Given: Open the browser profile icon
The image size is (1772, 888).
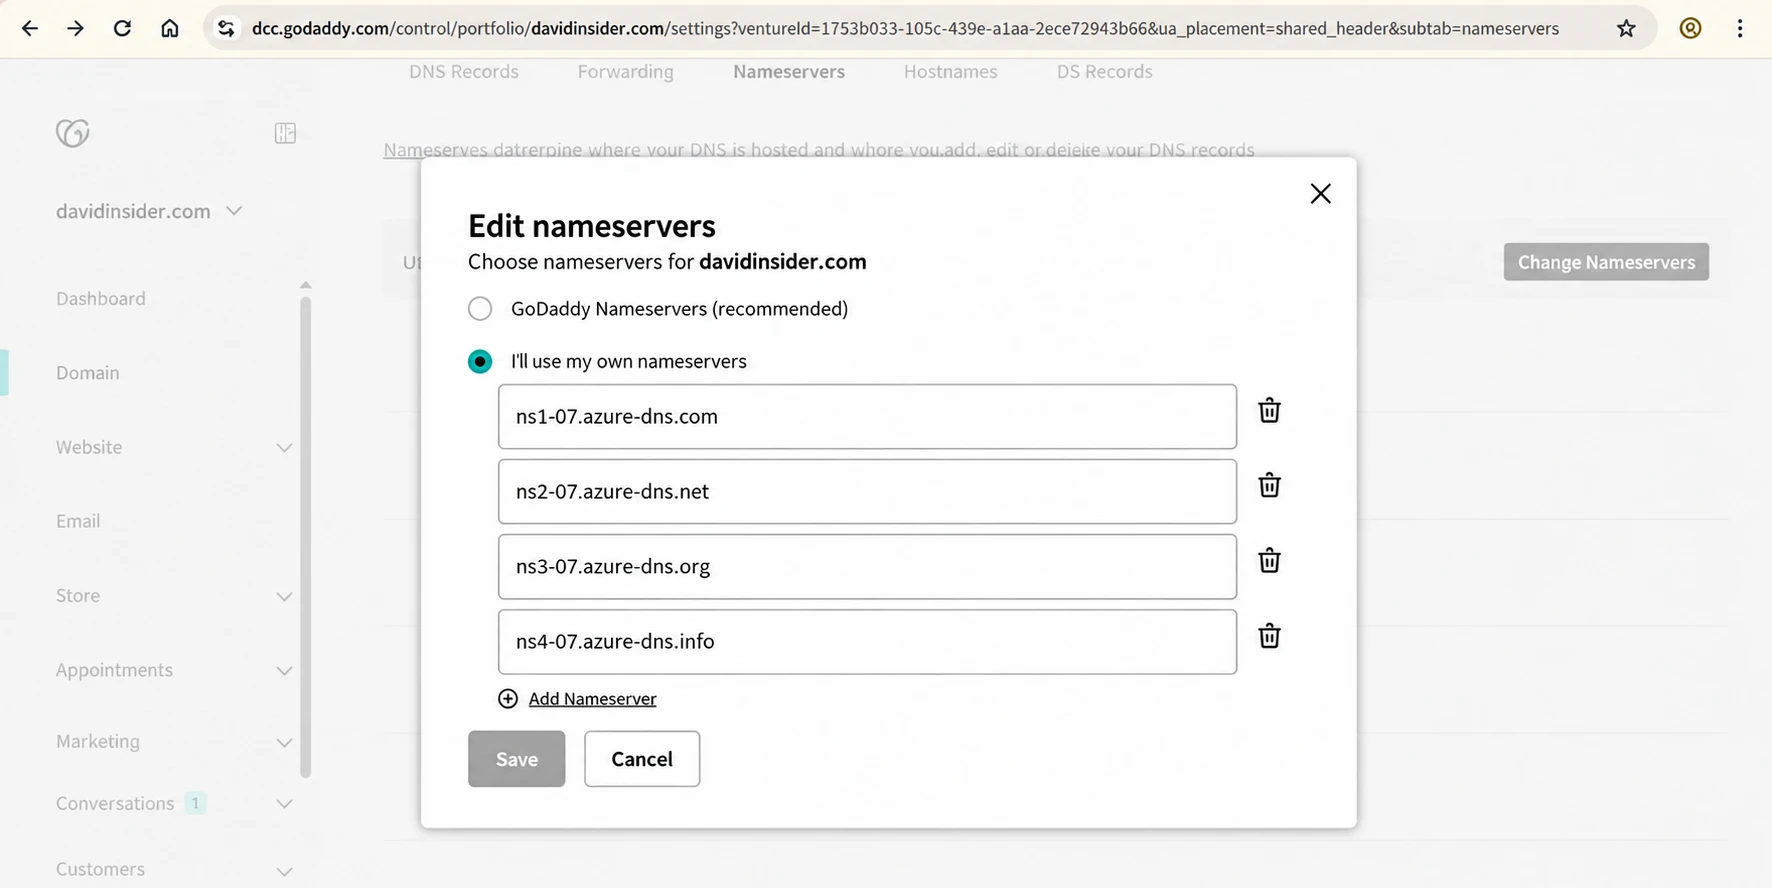Looking at the screenshot, I should pos(1690,28).
